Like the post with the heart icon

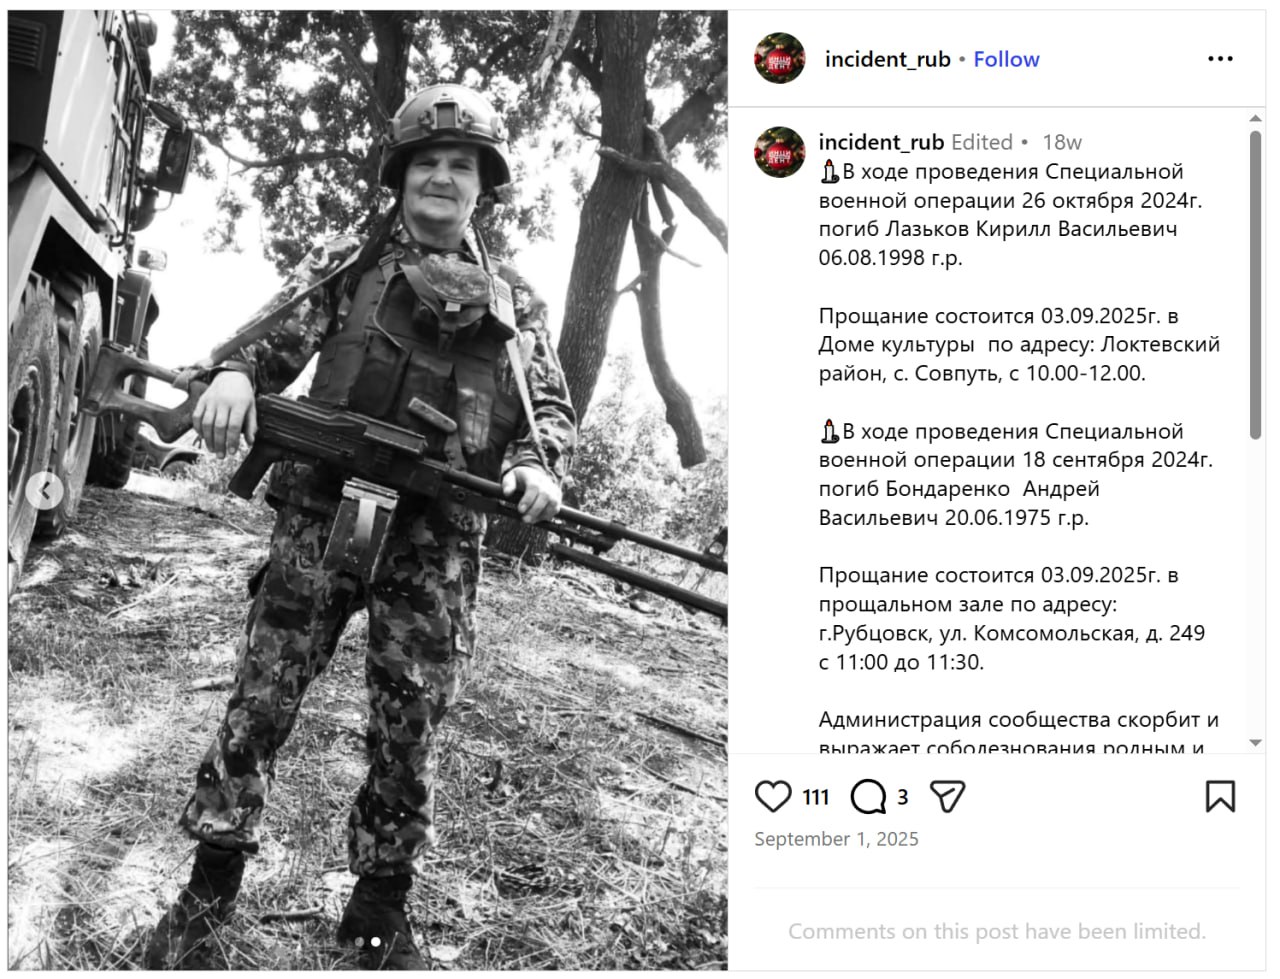click(x=773, y=797)
